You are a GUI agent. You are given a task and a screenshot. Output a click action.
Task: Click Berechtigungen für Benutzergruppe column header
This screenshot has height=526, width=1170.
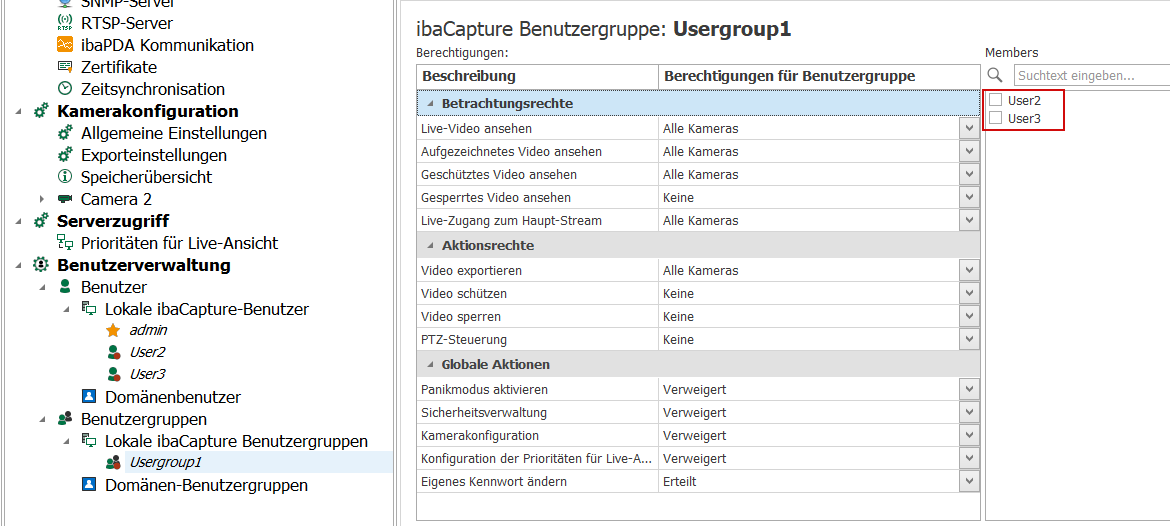point(819,77)
